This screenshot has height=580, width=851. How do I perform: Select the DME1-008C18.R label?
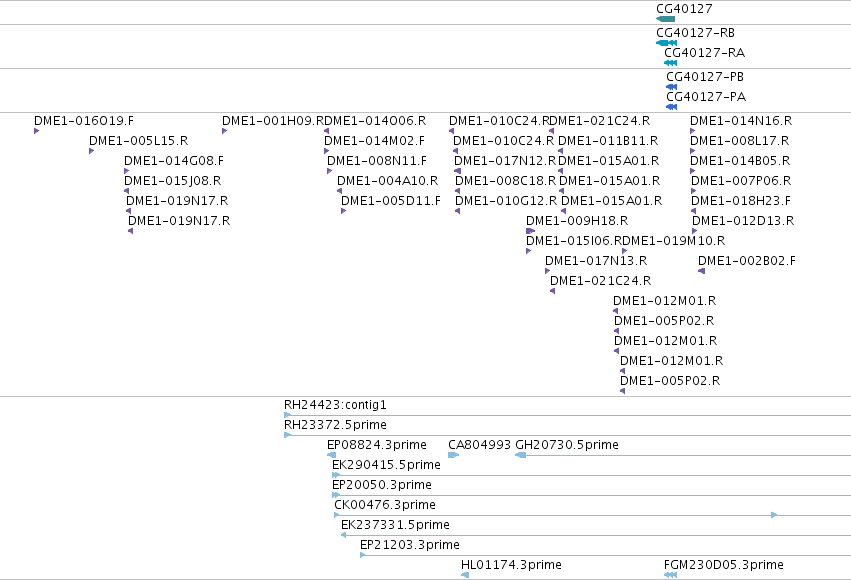pos(505,181)
